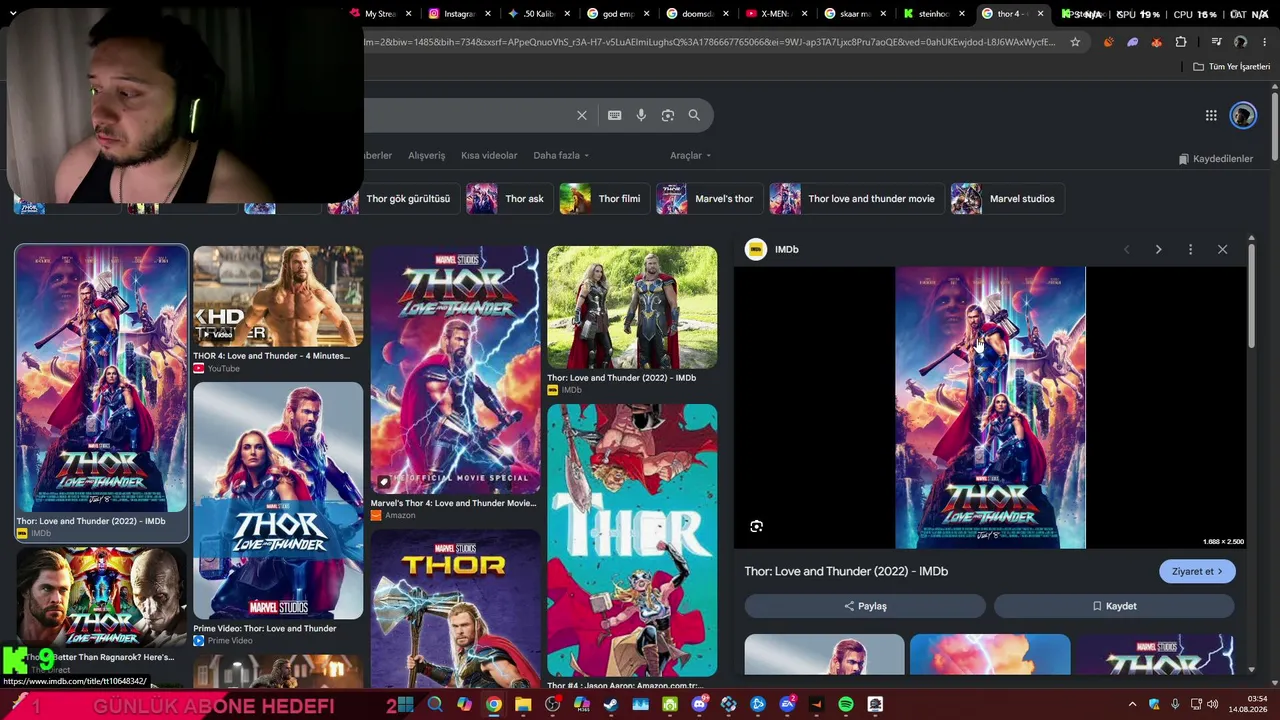Screen dimensions: 1280x720
Task: Open 'Thor: Love and Thunder (2022) - IMDb' preview title
Action: 846,571
